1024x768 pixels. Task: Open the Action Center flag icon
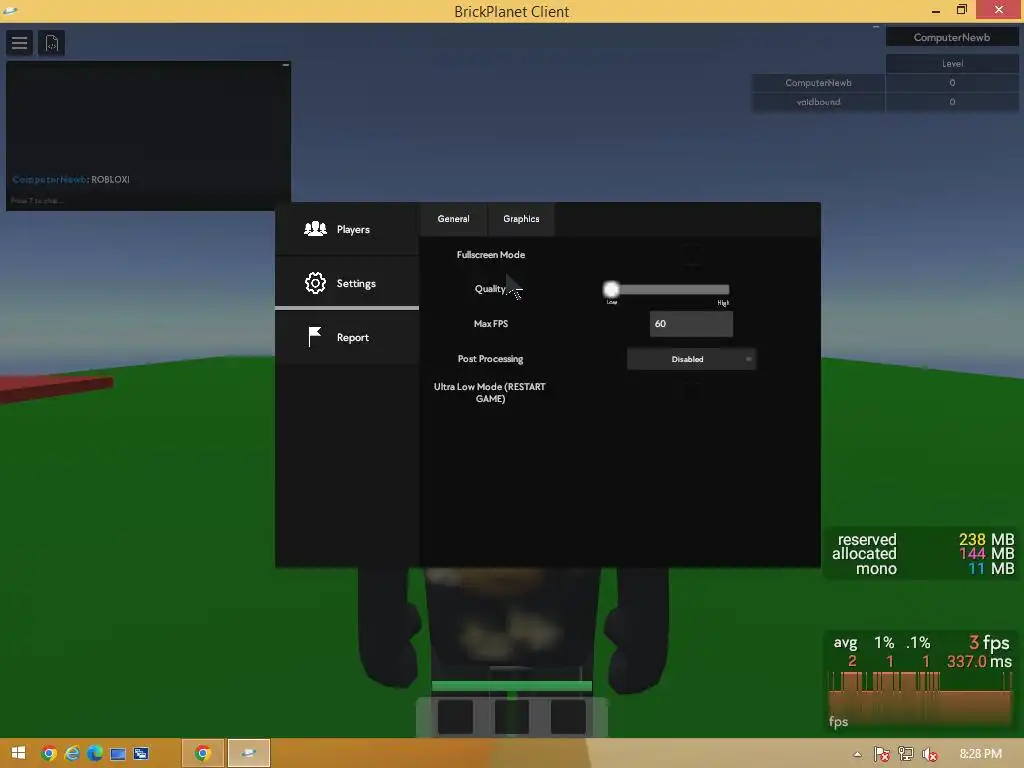pos(881,754)
